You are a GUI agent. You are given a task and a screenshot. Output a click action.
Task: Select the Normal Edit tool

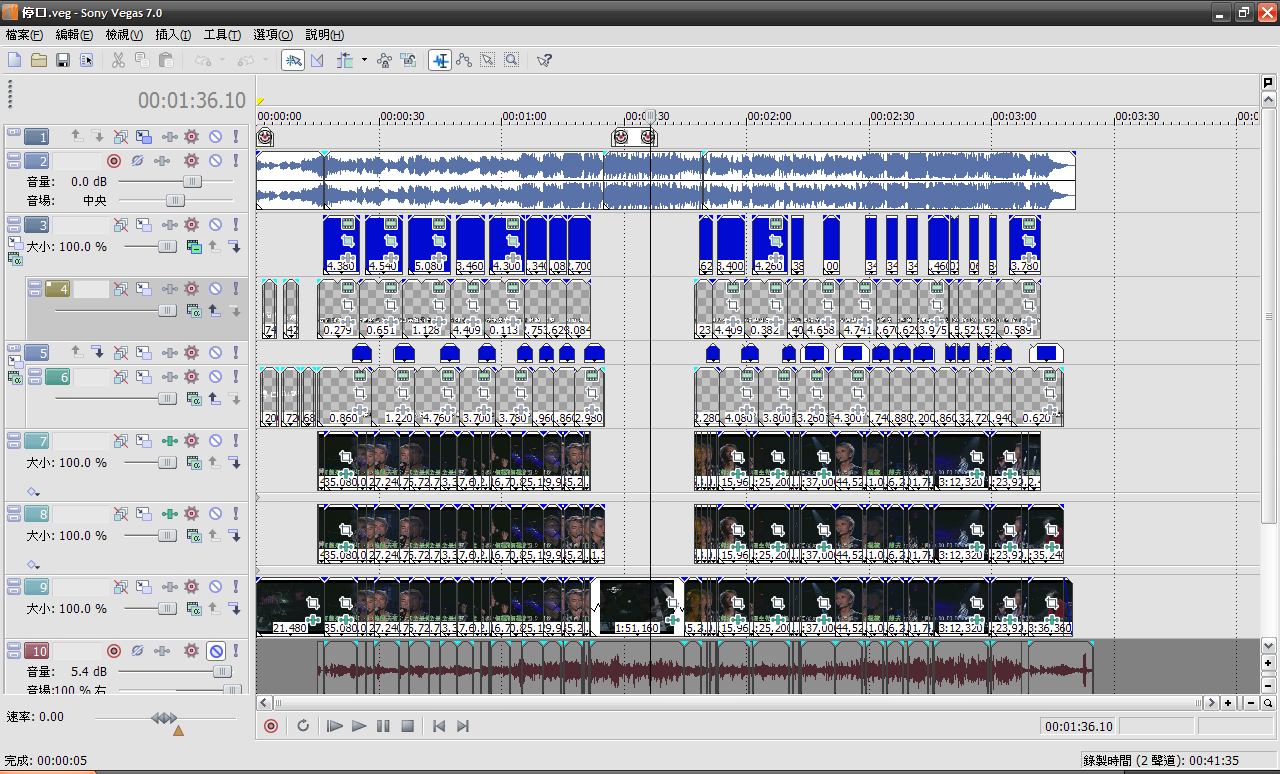[x=440, y=60]
